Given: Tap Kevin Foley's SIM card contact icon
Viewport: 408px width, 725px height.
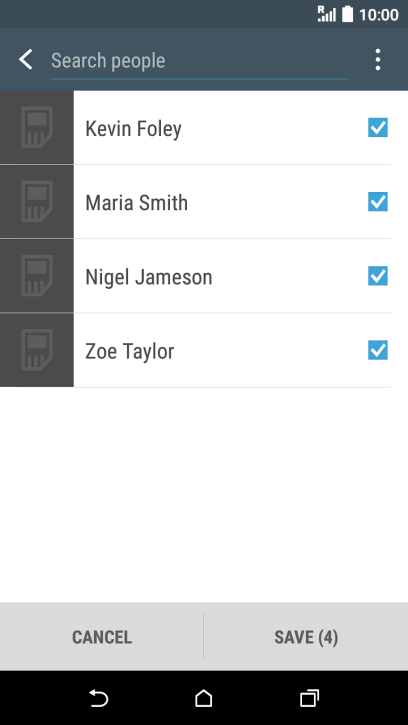Looking at the screenshot, I should (37, 128).
